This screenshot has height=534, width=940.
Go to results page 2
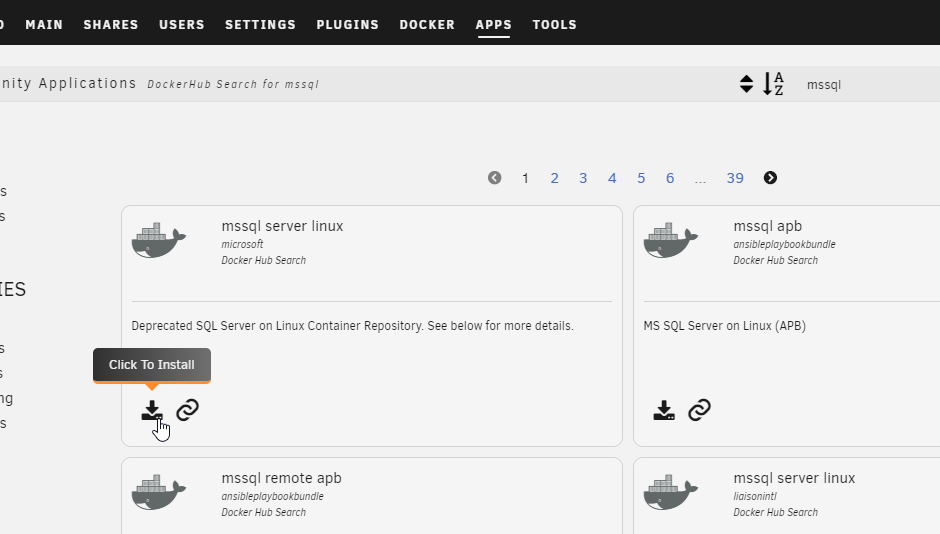tap(555, 178)
